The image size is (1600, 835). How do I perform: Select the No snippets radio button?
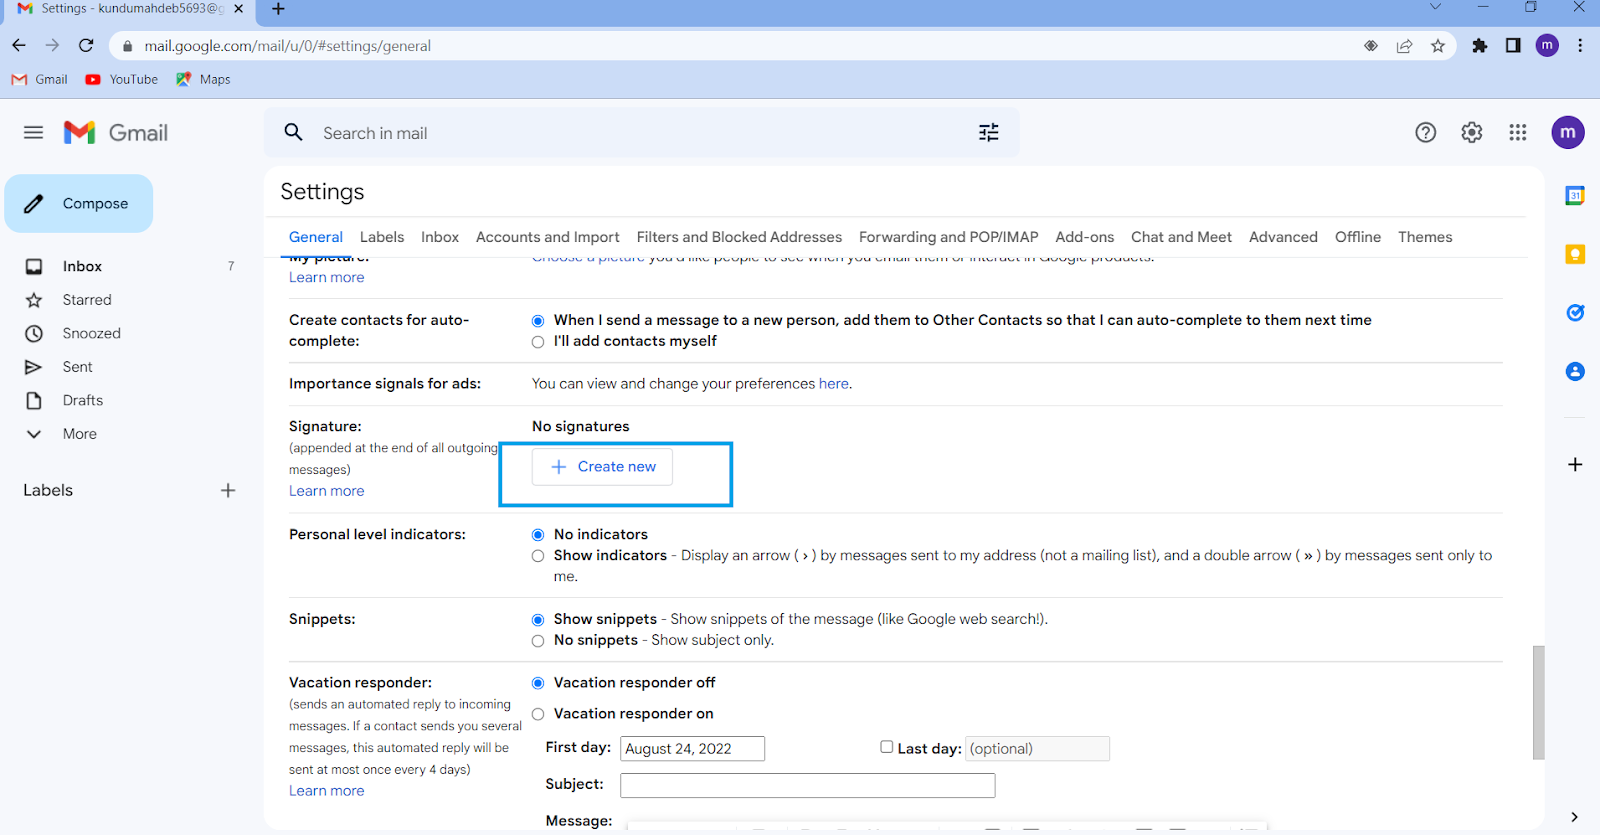pos(538,641)
